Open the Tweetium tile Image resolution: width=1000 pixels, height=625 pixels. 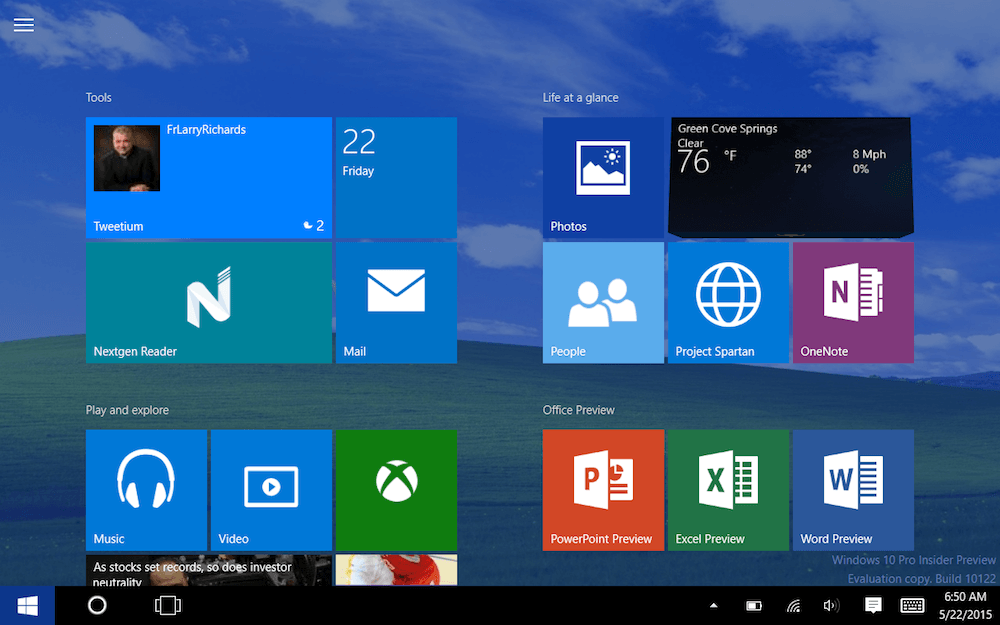(208, 178)
